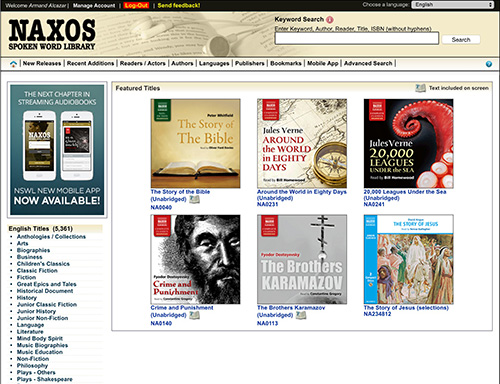The width and height of the screenshot is (500, 384).
Task: Click catalogue number NA0140
Action: click(x=161, y=323)
